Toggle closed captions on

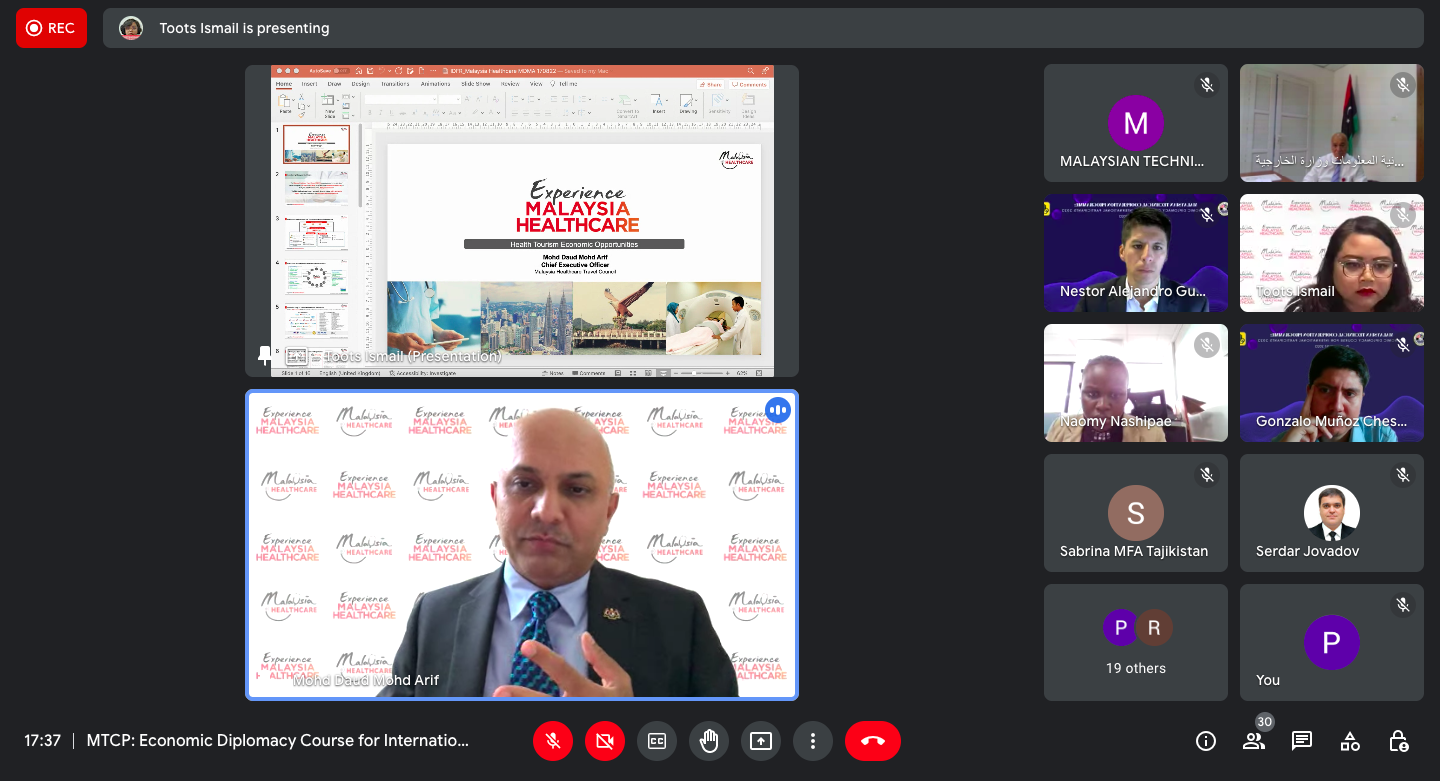pyautogui.click(x=657, y=741)
